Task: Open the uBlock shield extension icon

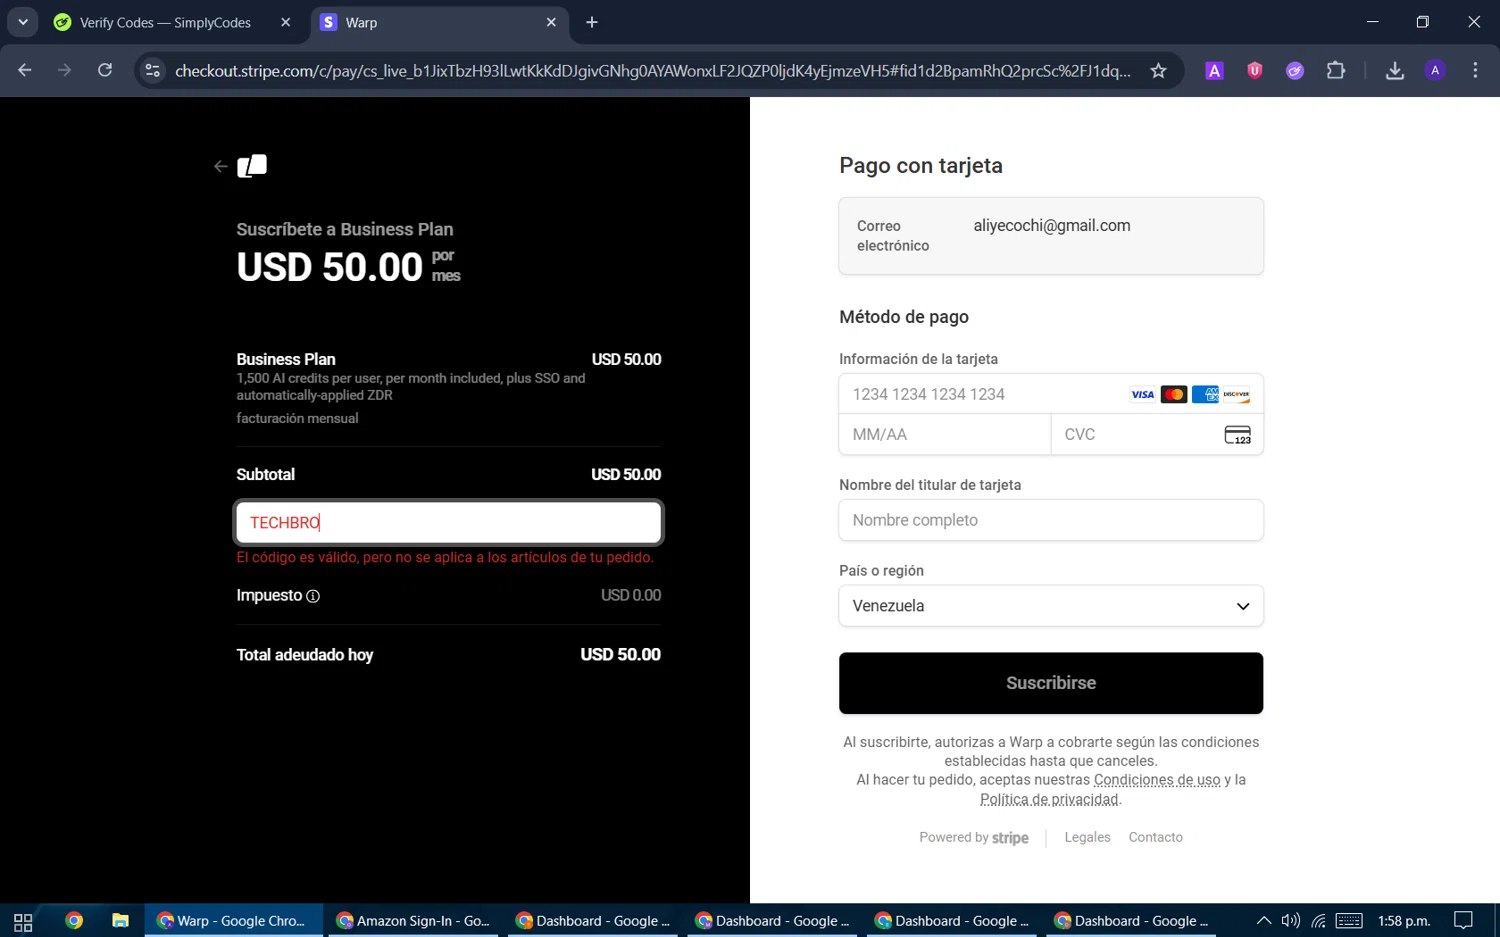Action: coord(1254,70)
